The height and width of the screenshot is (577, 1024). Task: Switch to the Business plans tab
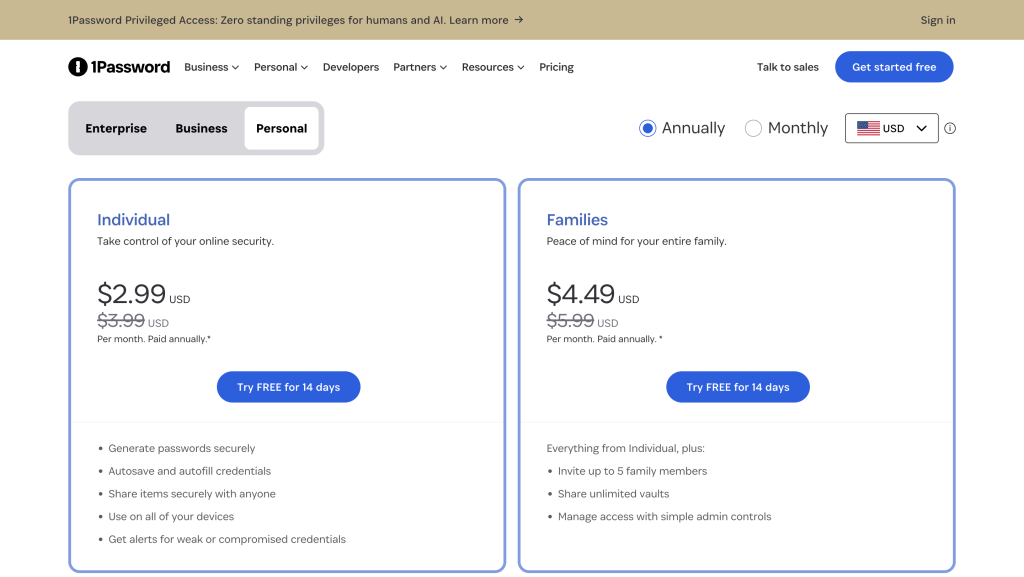click(201, 129)
